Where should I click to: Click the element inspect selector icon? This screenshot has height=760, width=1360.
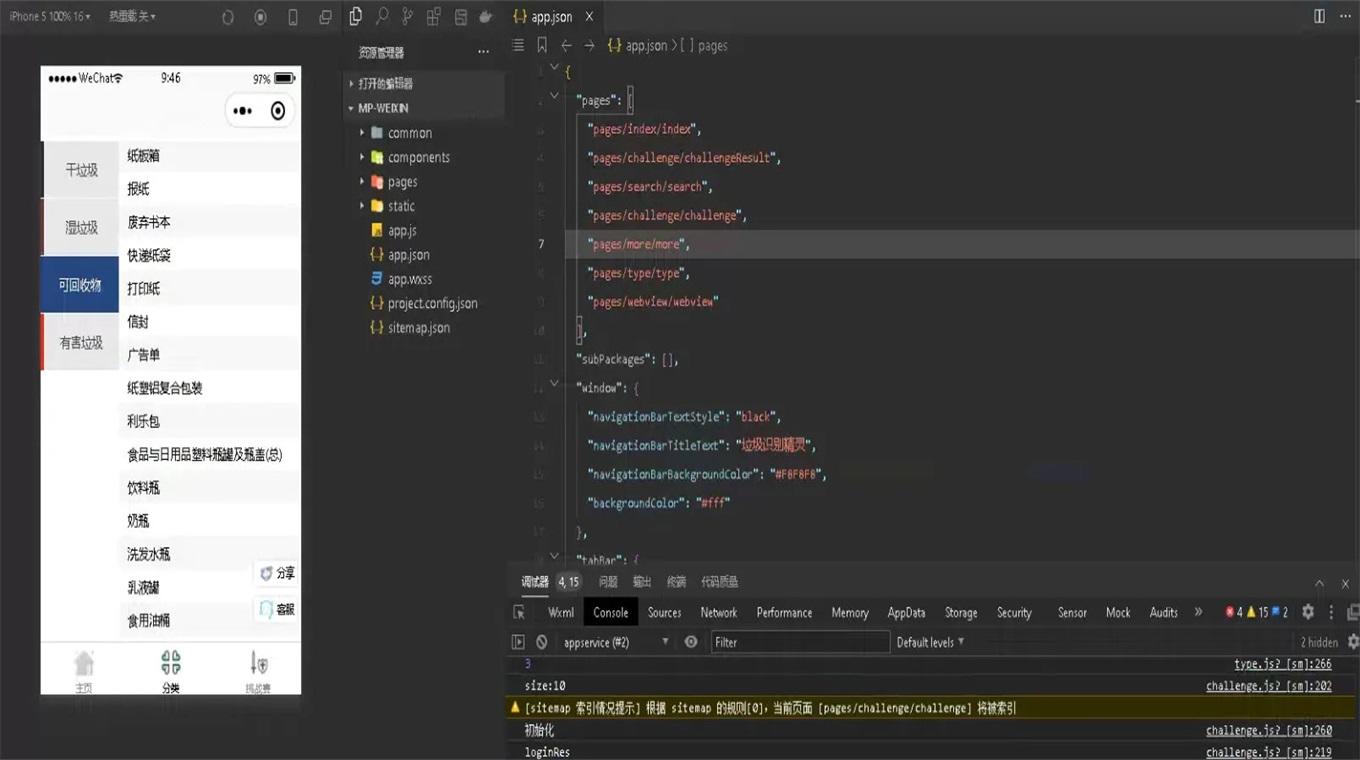coord(519,612)
